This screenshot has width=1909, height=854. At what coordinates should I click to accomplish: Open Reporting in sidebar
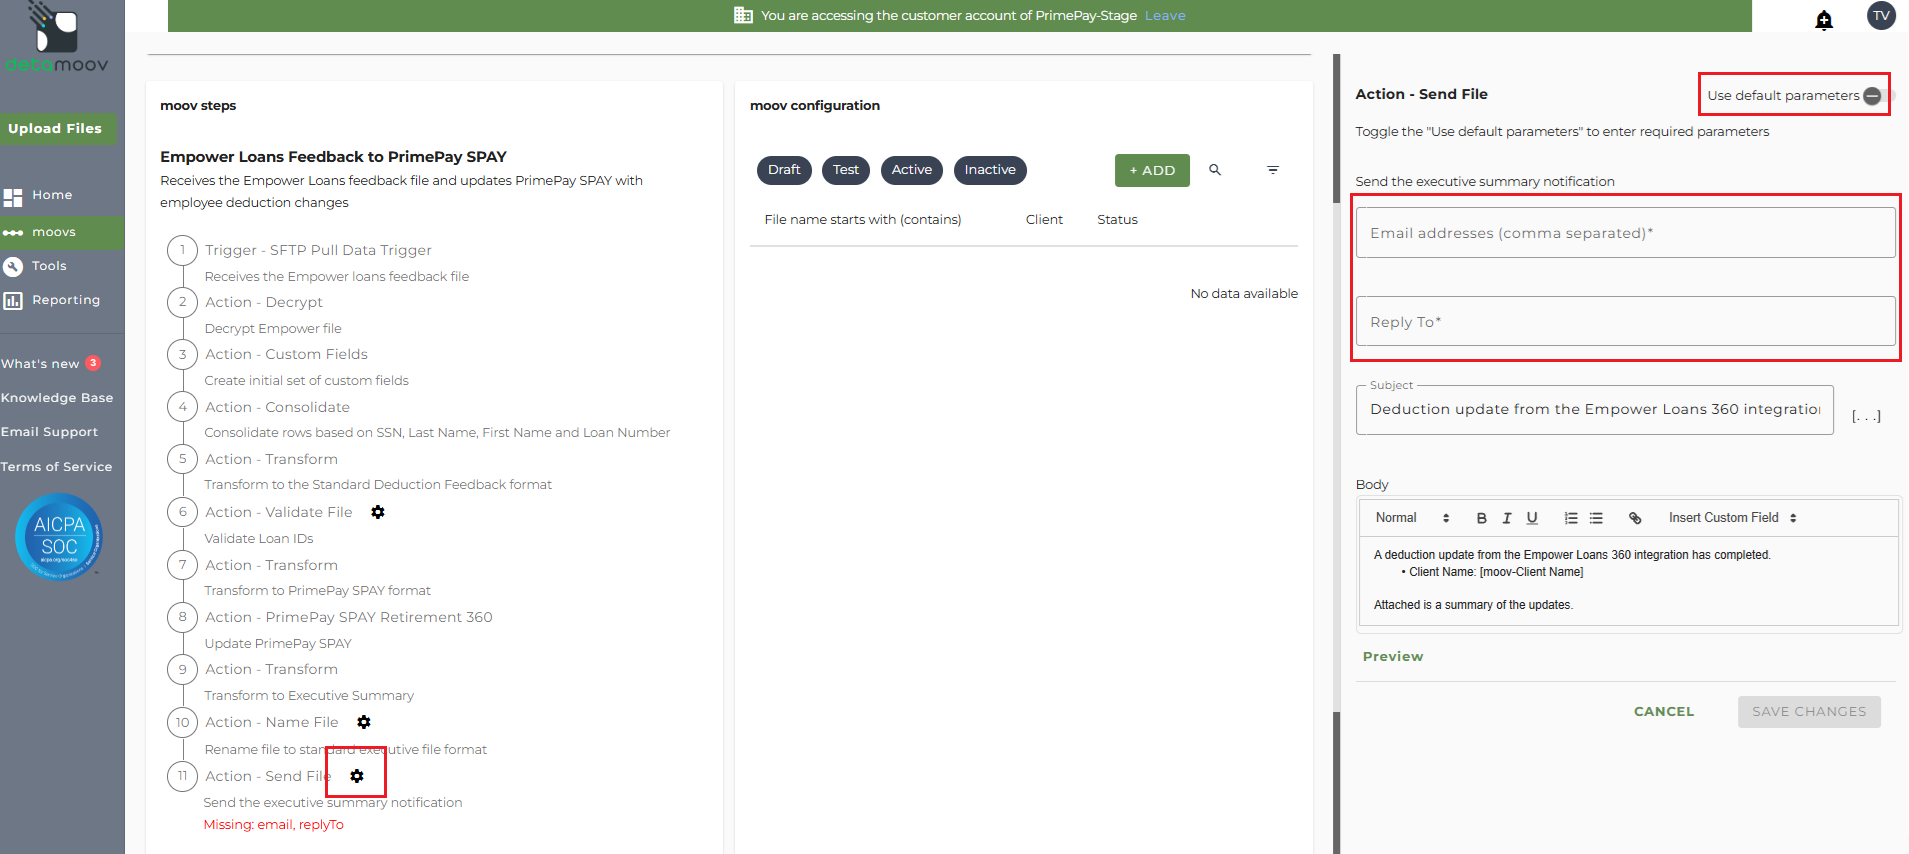(x=66, y=300)
